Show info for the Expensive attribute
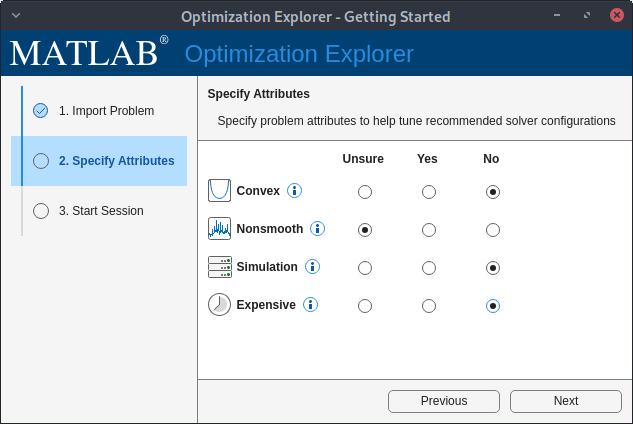Viewport: 633px width, 424px height. click(310, 304)
